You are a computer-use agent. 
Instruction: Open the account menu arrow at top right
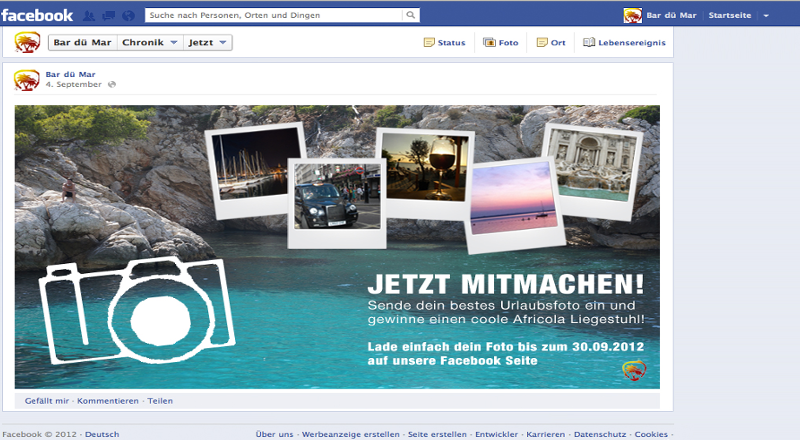pos(766,16)
